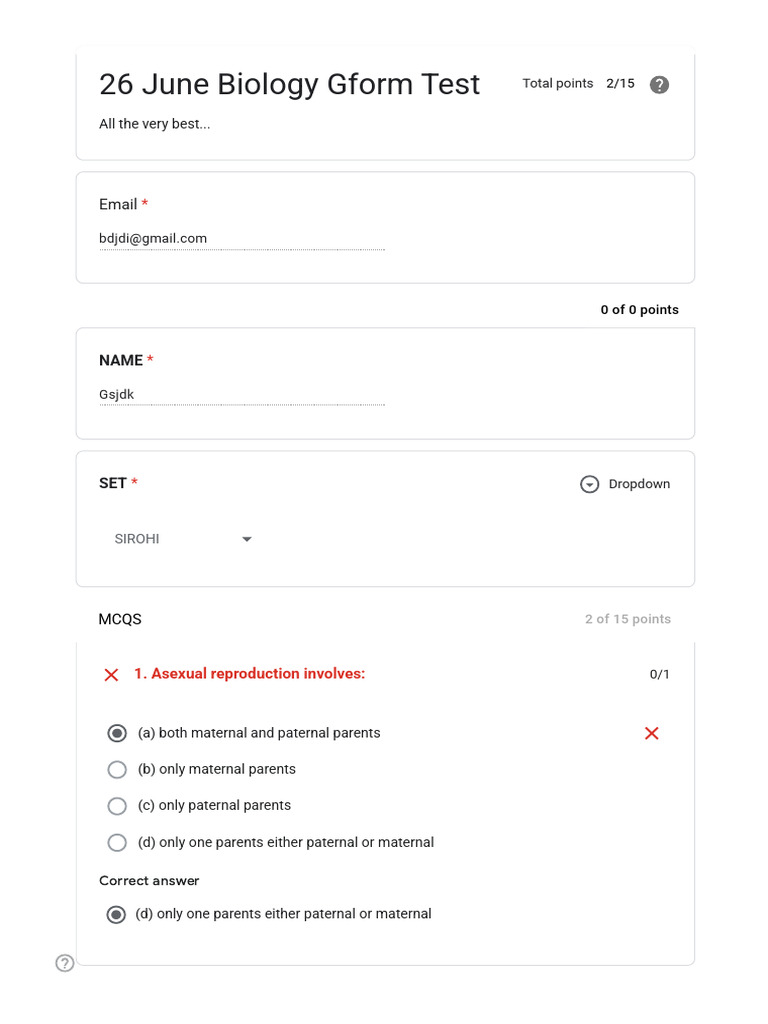Screen dimensions: 768x1024
Task: Click the Email field with bdjdi@gmail.com
Action: [x=242, y=239]
